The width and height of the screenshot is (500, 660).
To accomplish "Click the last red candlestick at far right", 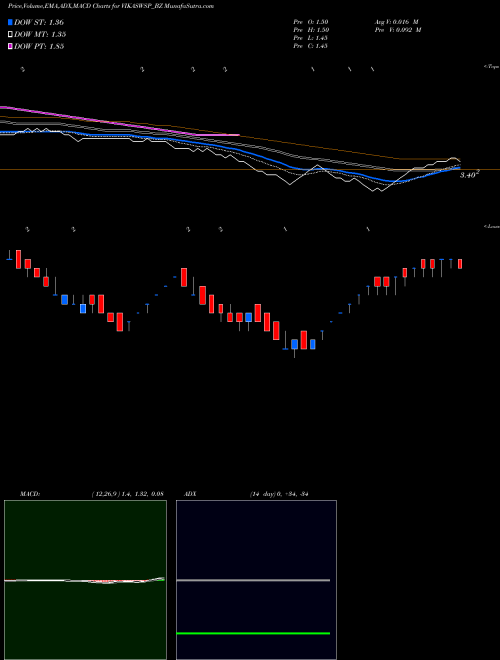I will click(x=460, y=263).
